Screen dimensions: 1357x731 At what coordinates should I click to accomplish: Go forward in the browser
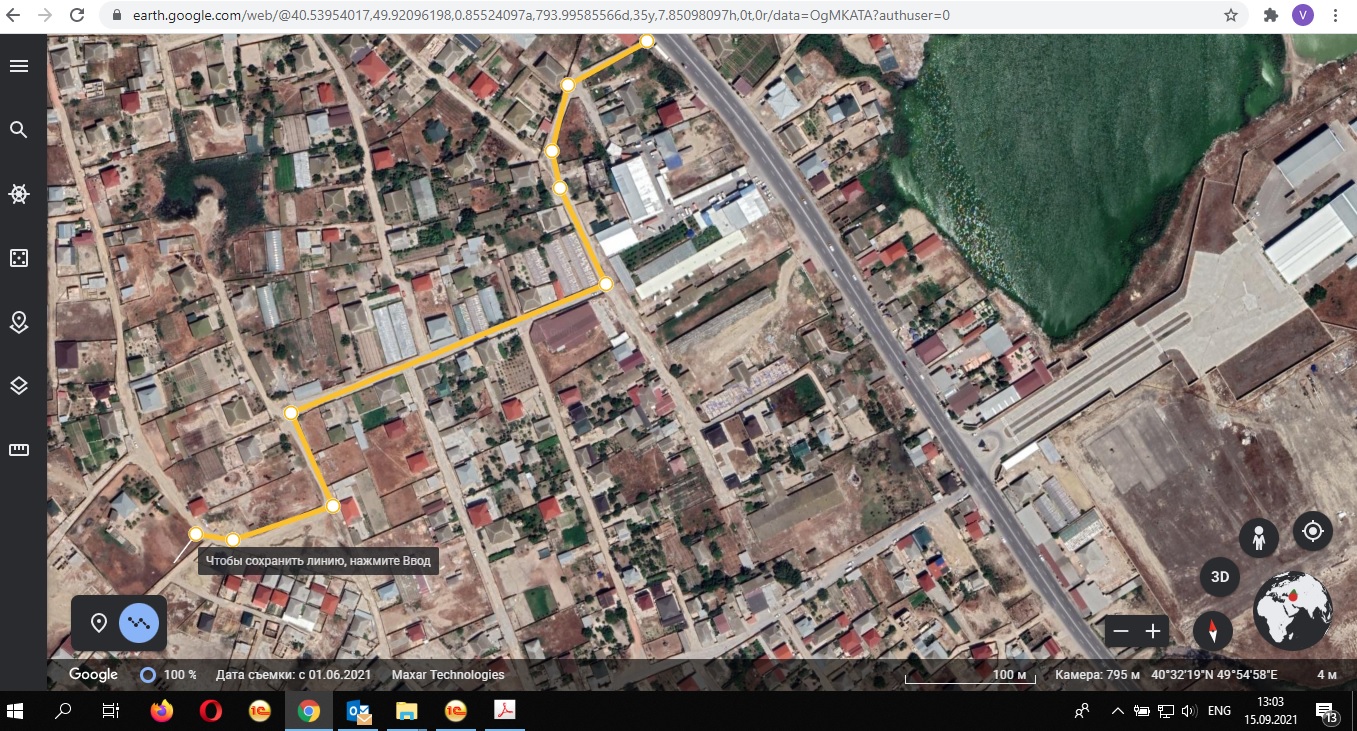(x=45, y=16)
